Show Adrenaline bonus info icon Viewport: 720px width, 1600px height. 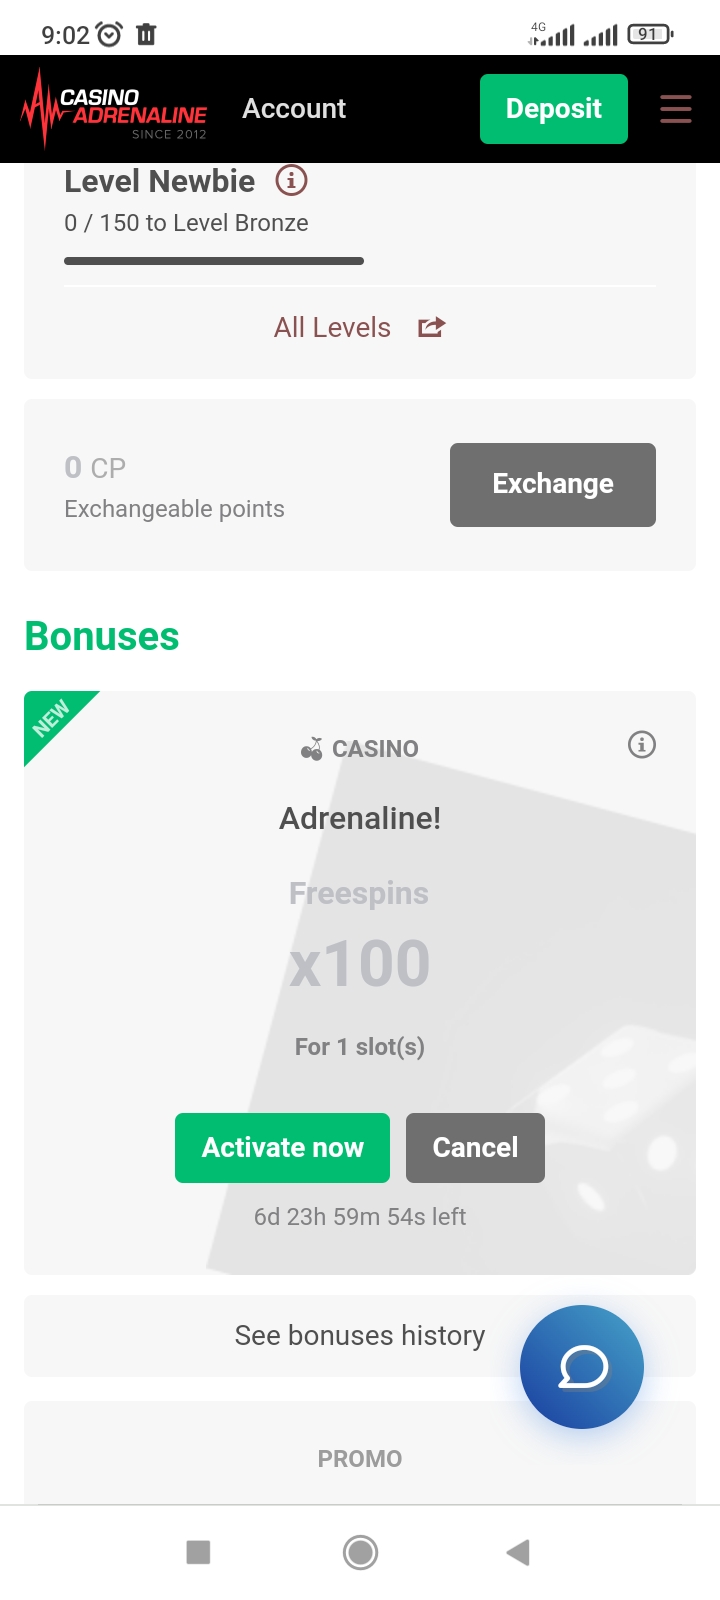pos(642,745)
